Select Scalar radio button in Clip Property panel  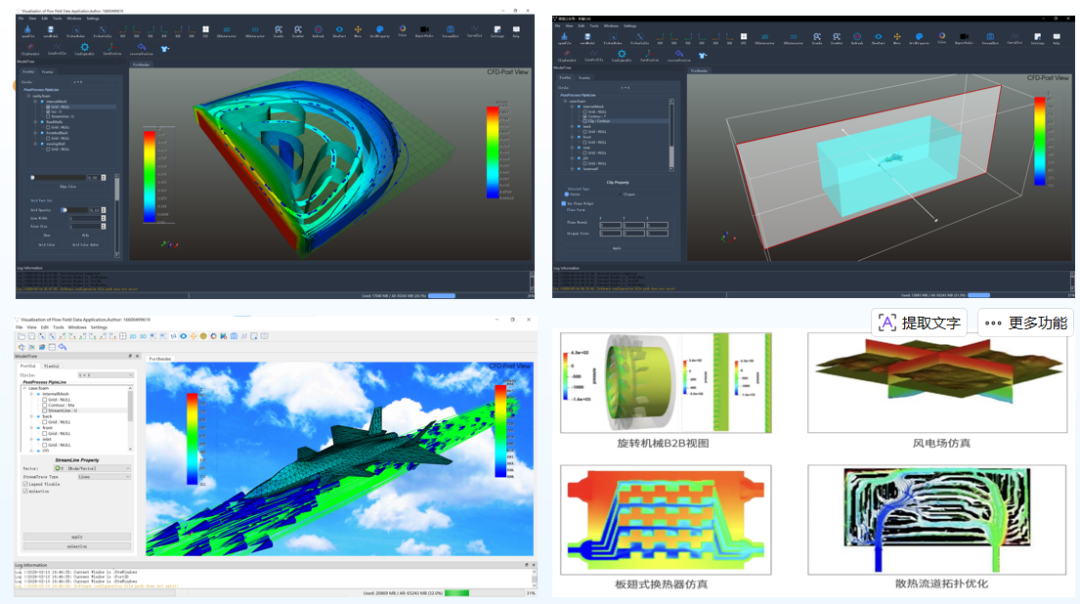pos(567,194)
